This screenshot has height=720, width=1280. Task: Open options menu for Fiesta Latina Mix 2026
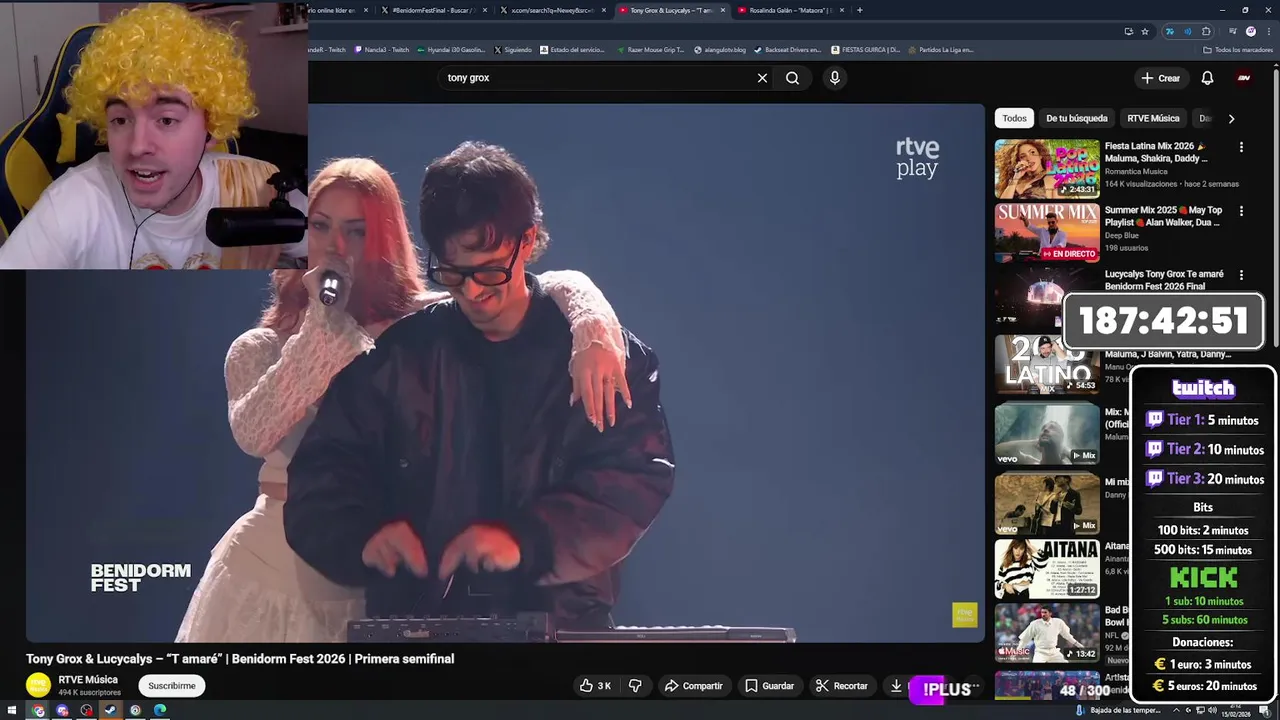[x=1241, y=147]
